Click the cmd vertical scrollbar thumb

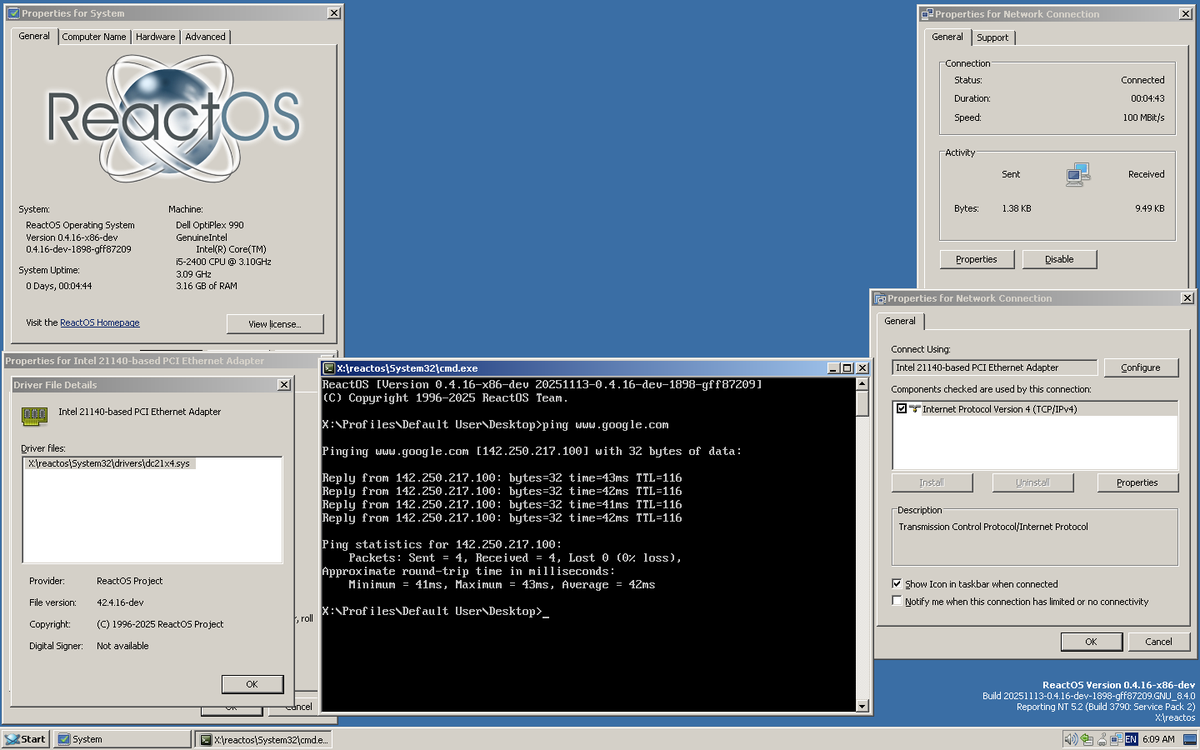[863, 403]
